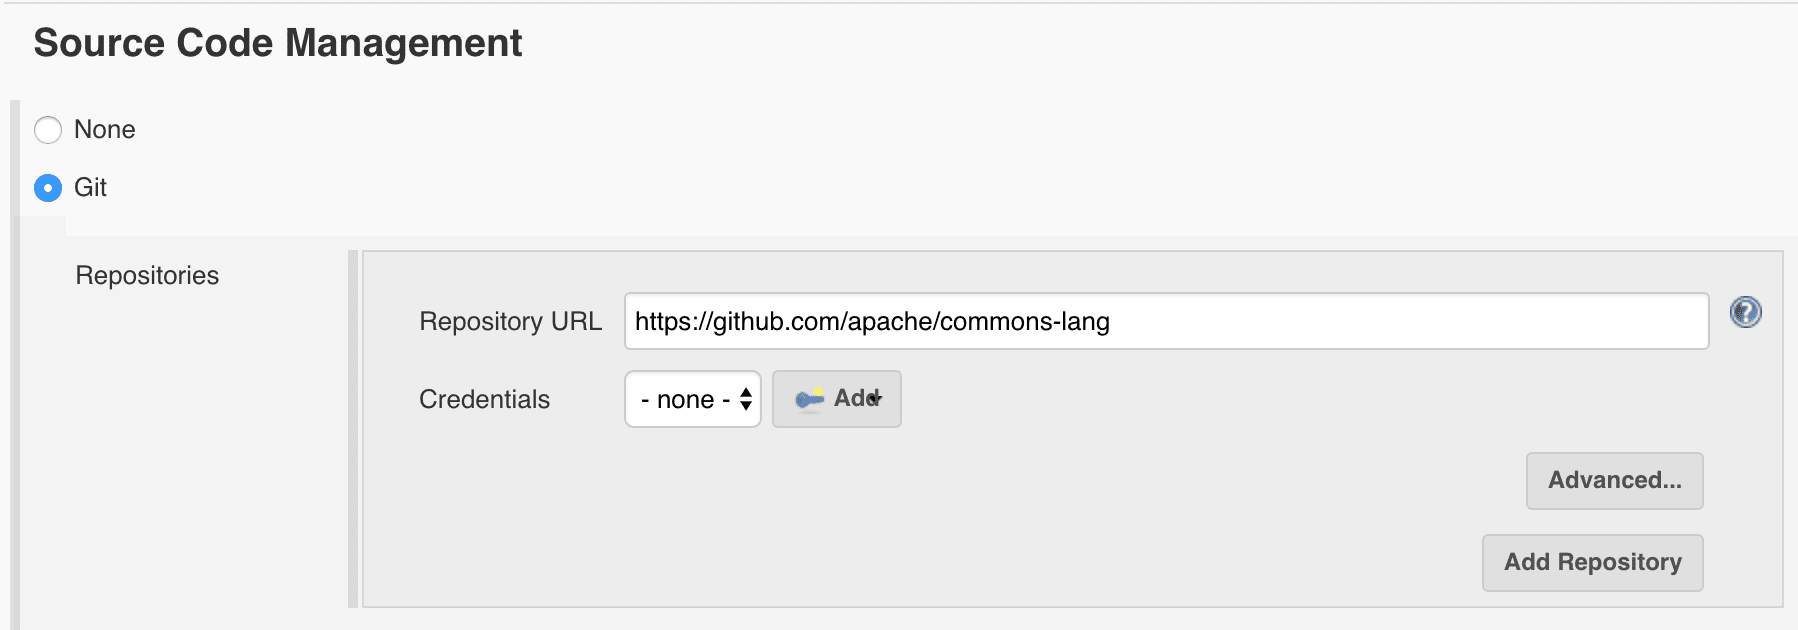Image resolution: width=1798 pixels, height=630 pixels.
Task: Click the key icon on Add credentials button
Action: 809,399
